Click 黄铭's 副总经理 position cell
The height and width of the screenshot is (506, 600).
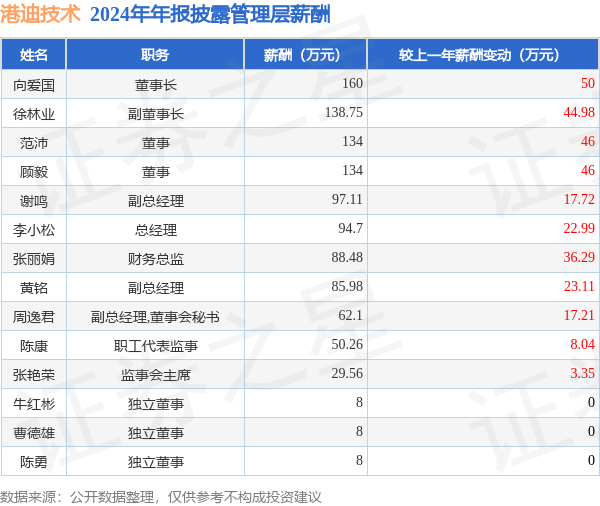[x=155, y=288]
